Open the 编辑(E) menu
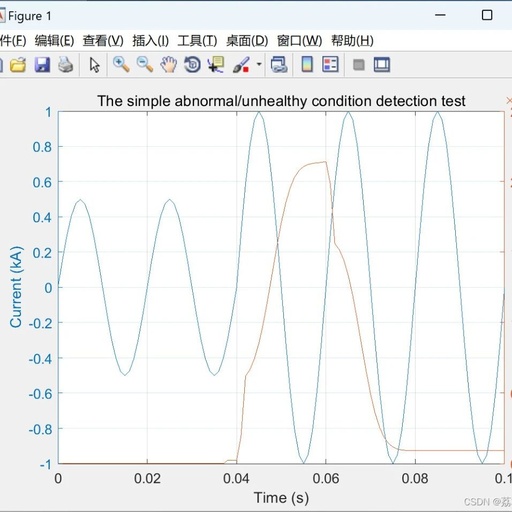Image resolution: width=512 pixels, height=512 pixels. (x=54, y=41)
